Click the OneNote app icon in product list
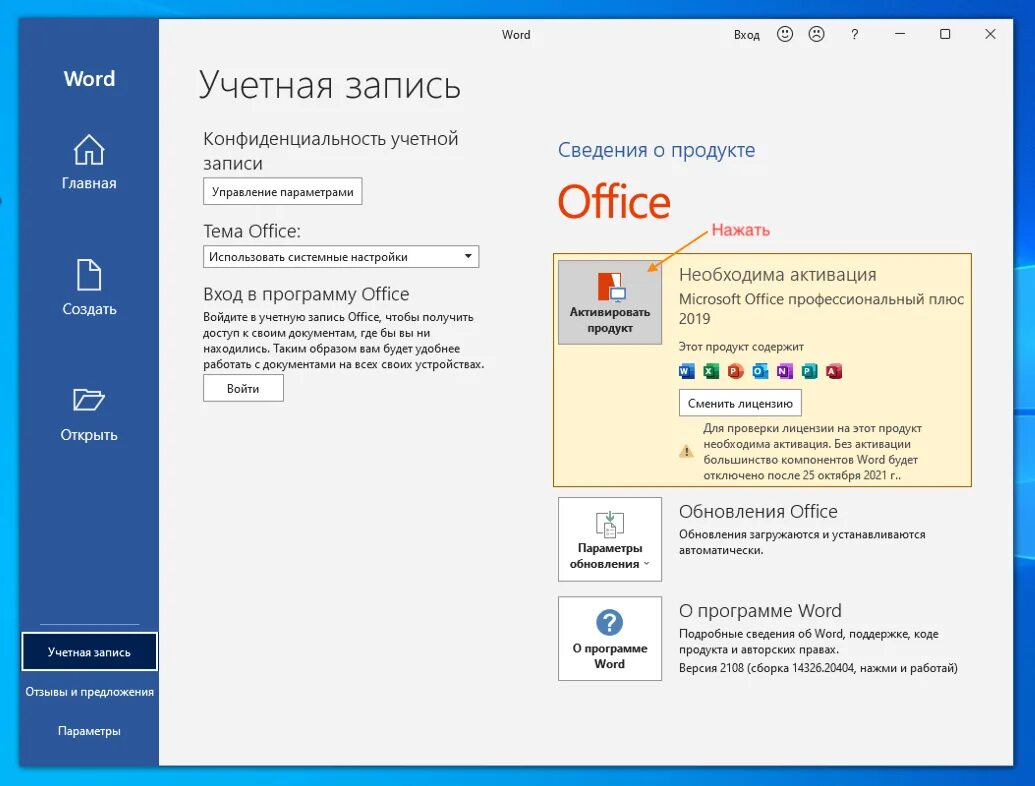 784,371
